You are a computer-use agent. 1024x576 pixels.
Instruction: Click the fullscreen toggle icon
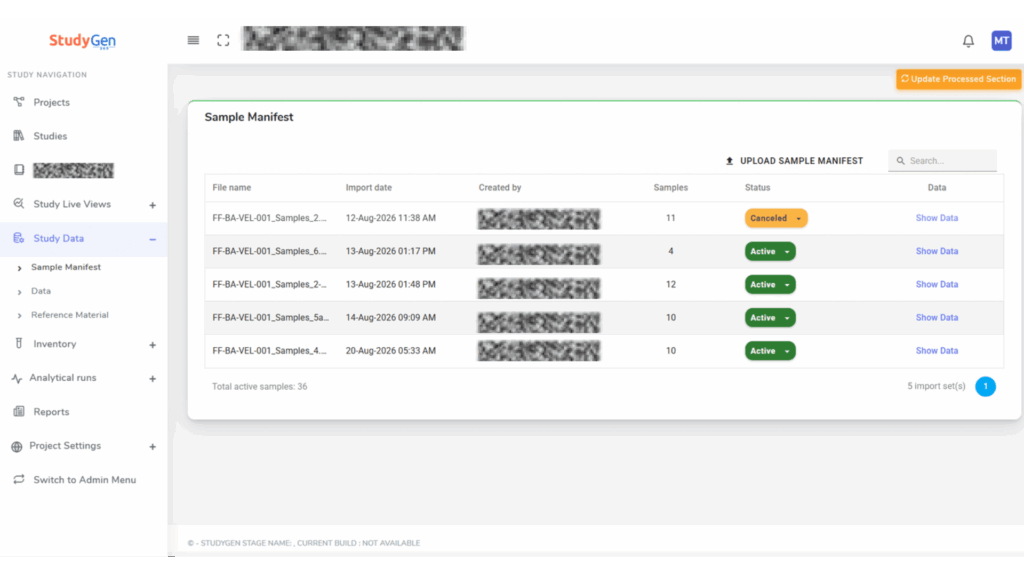(x=223, y=40)
